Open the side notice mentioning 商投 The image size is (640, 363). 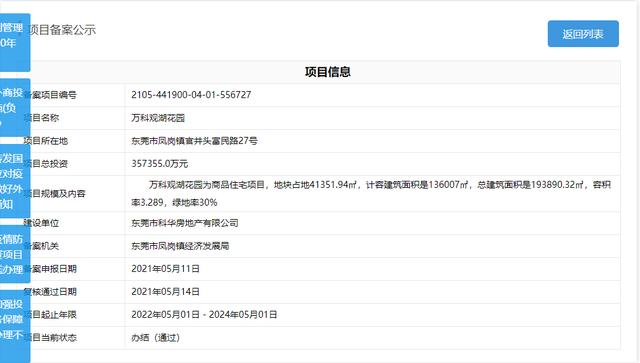click(15, 107)
